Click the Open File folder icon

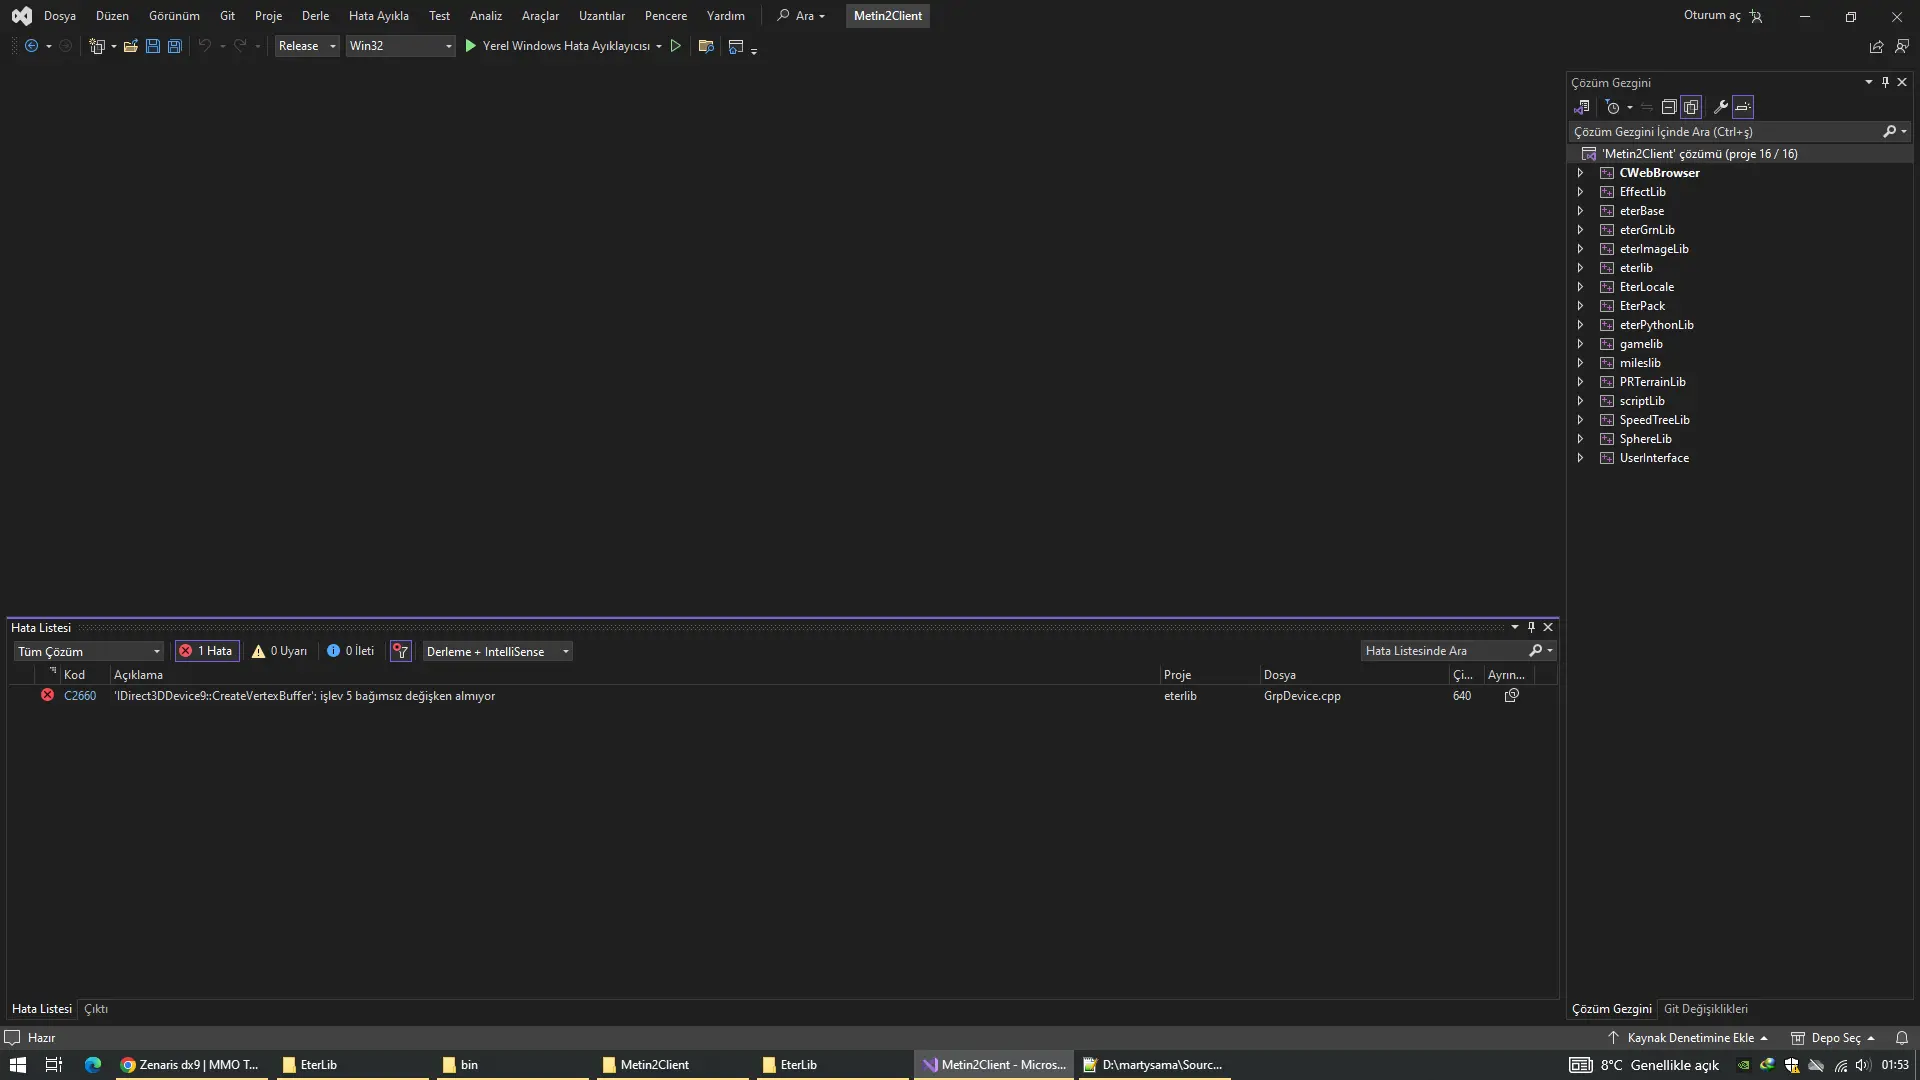(x=130, y=46)
